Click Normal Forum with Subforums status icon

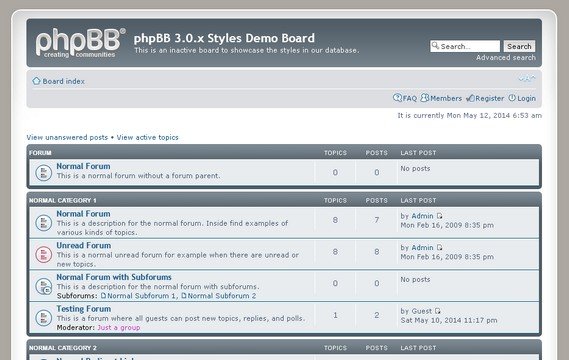coord(44,286)
